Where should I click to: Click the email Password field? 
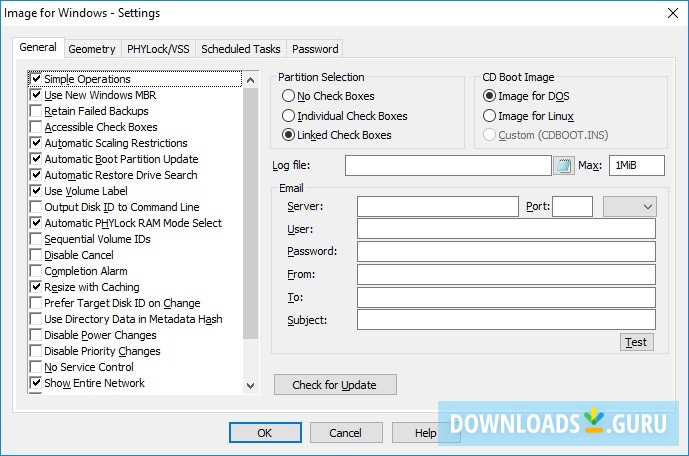point(506,252)
